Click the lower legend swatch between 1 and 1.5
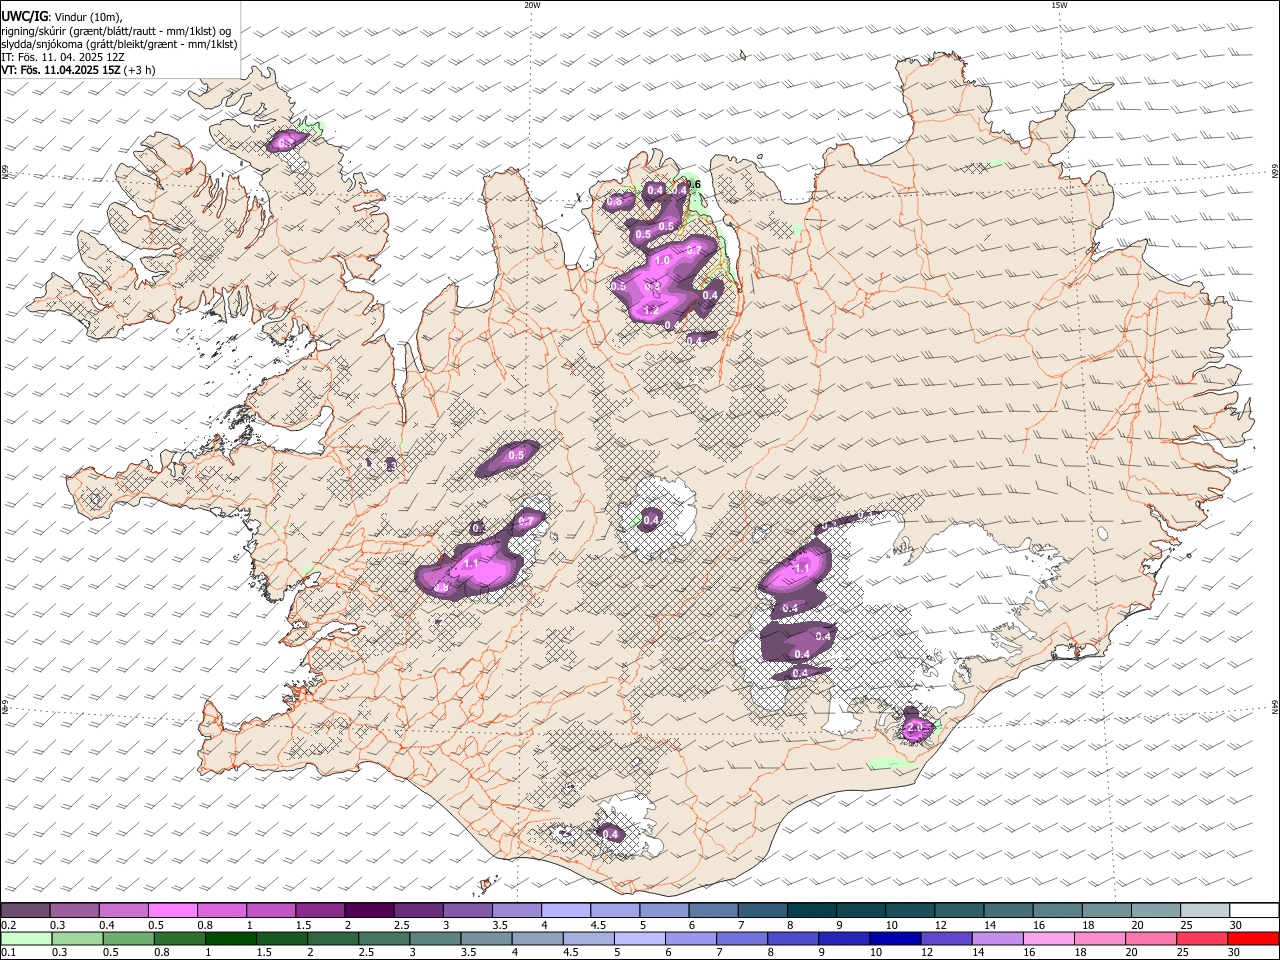Image resolution: width=1280 pixels, height=960 pixels. tap(231, 938)
